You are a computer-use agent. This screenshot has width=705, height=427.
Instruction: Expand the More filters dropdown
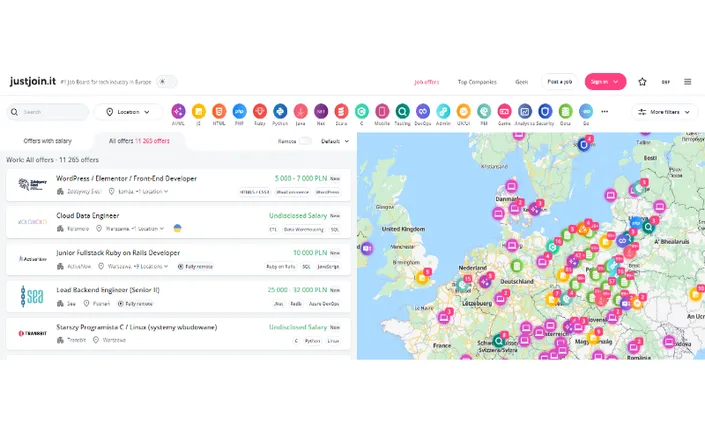665,112
